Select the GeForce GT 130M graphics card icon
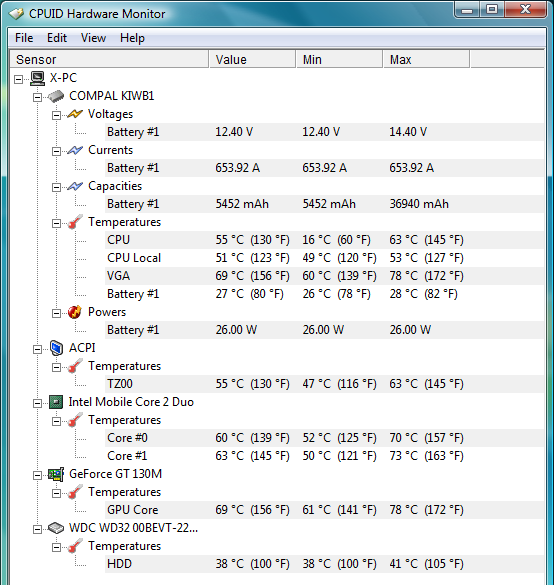Screen dimensions: 554x585 pyautogui.click(x=56, y=474)
